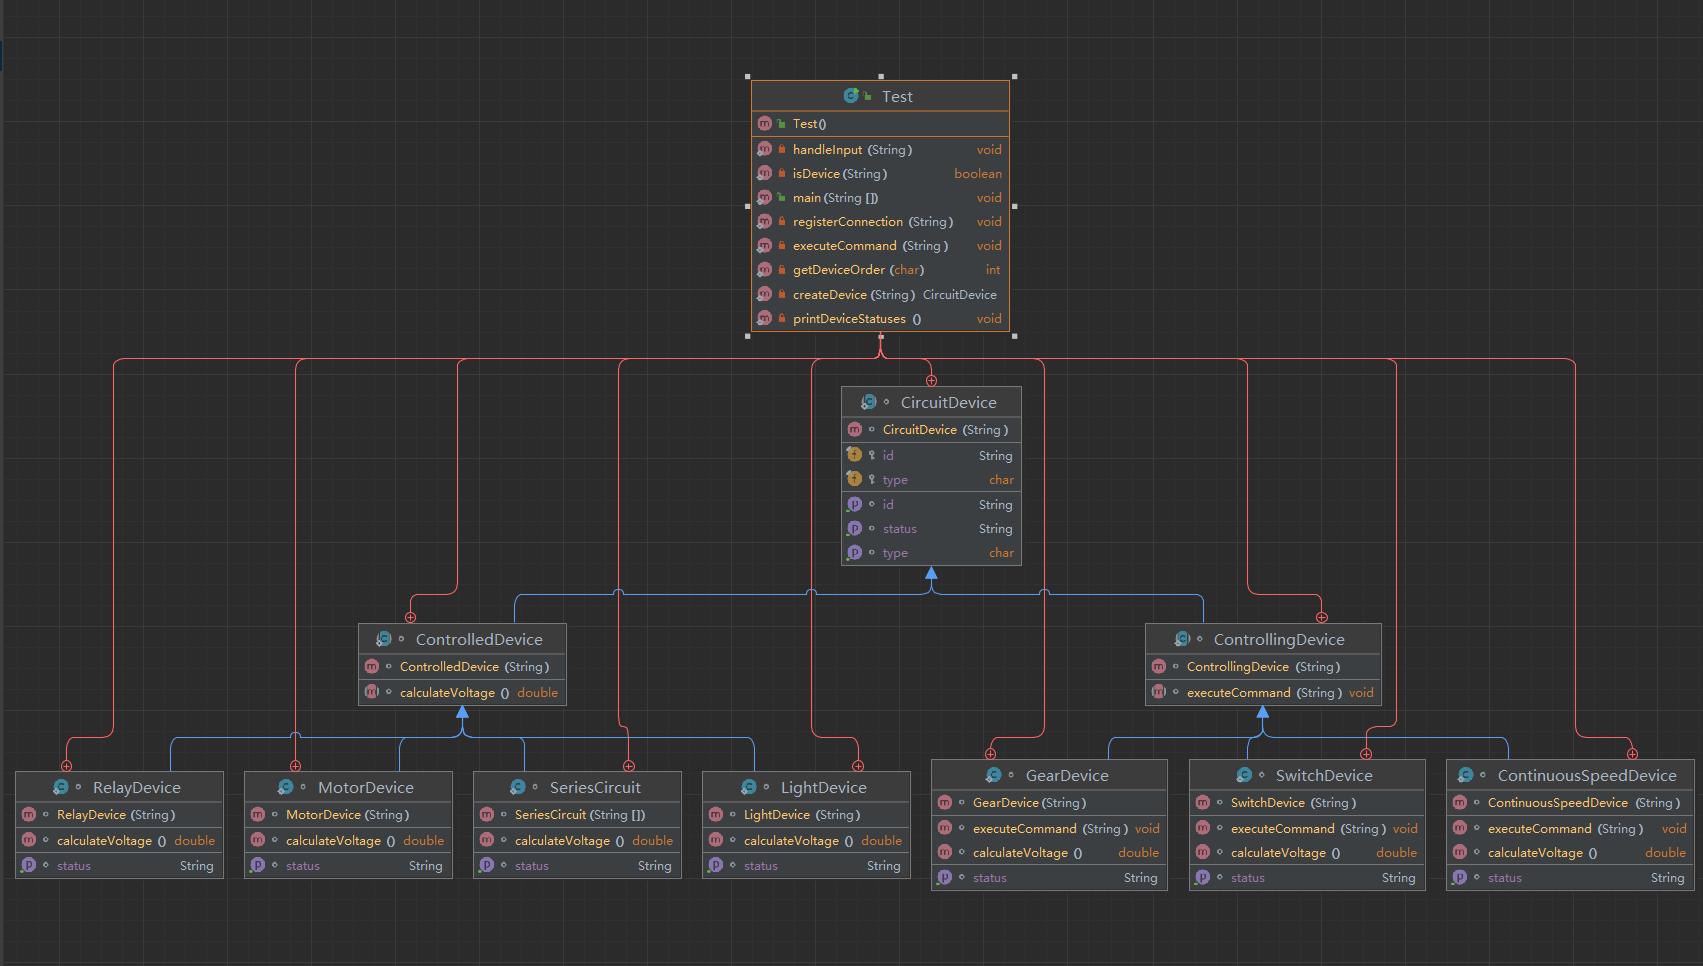
Task: Select MotorDevice(String) constructor row
Action: 348,814
